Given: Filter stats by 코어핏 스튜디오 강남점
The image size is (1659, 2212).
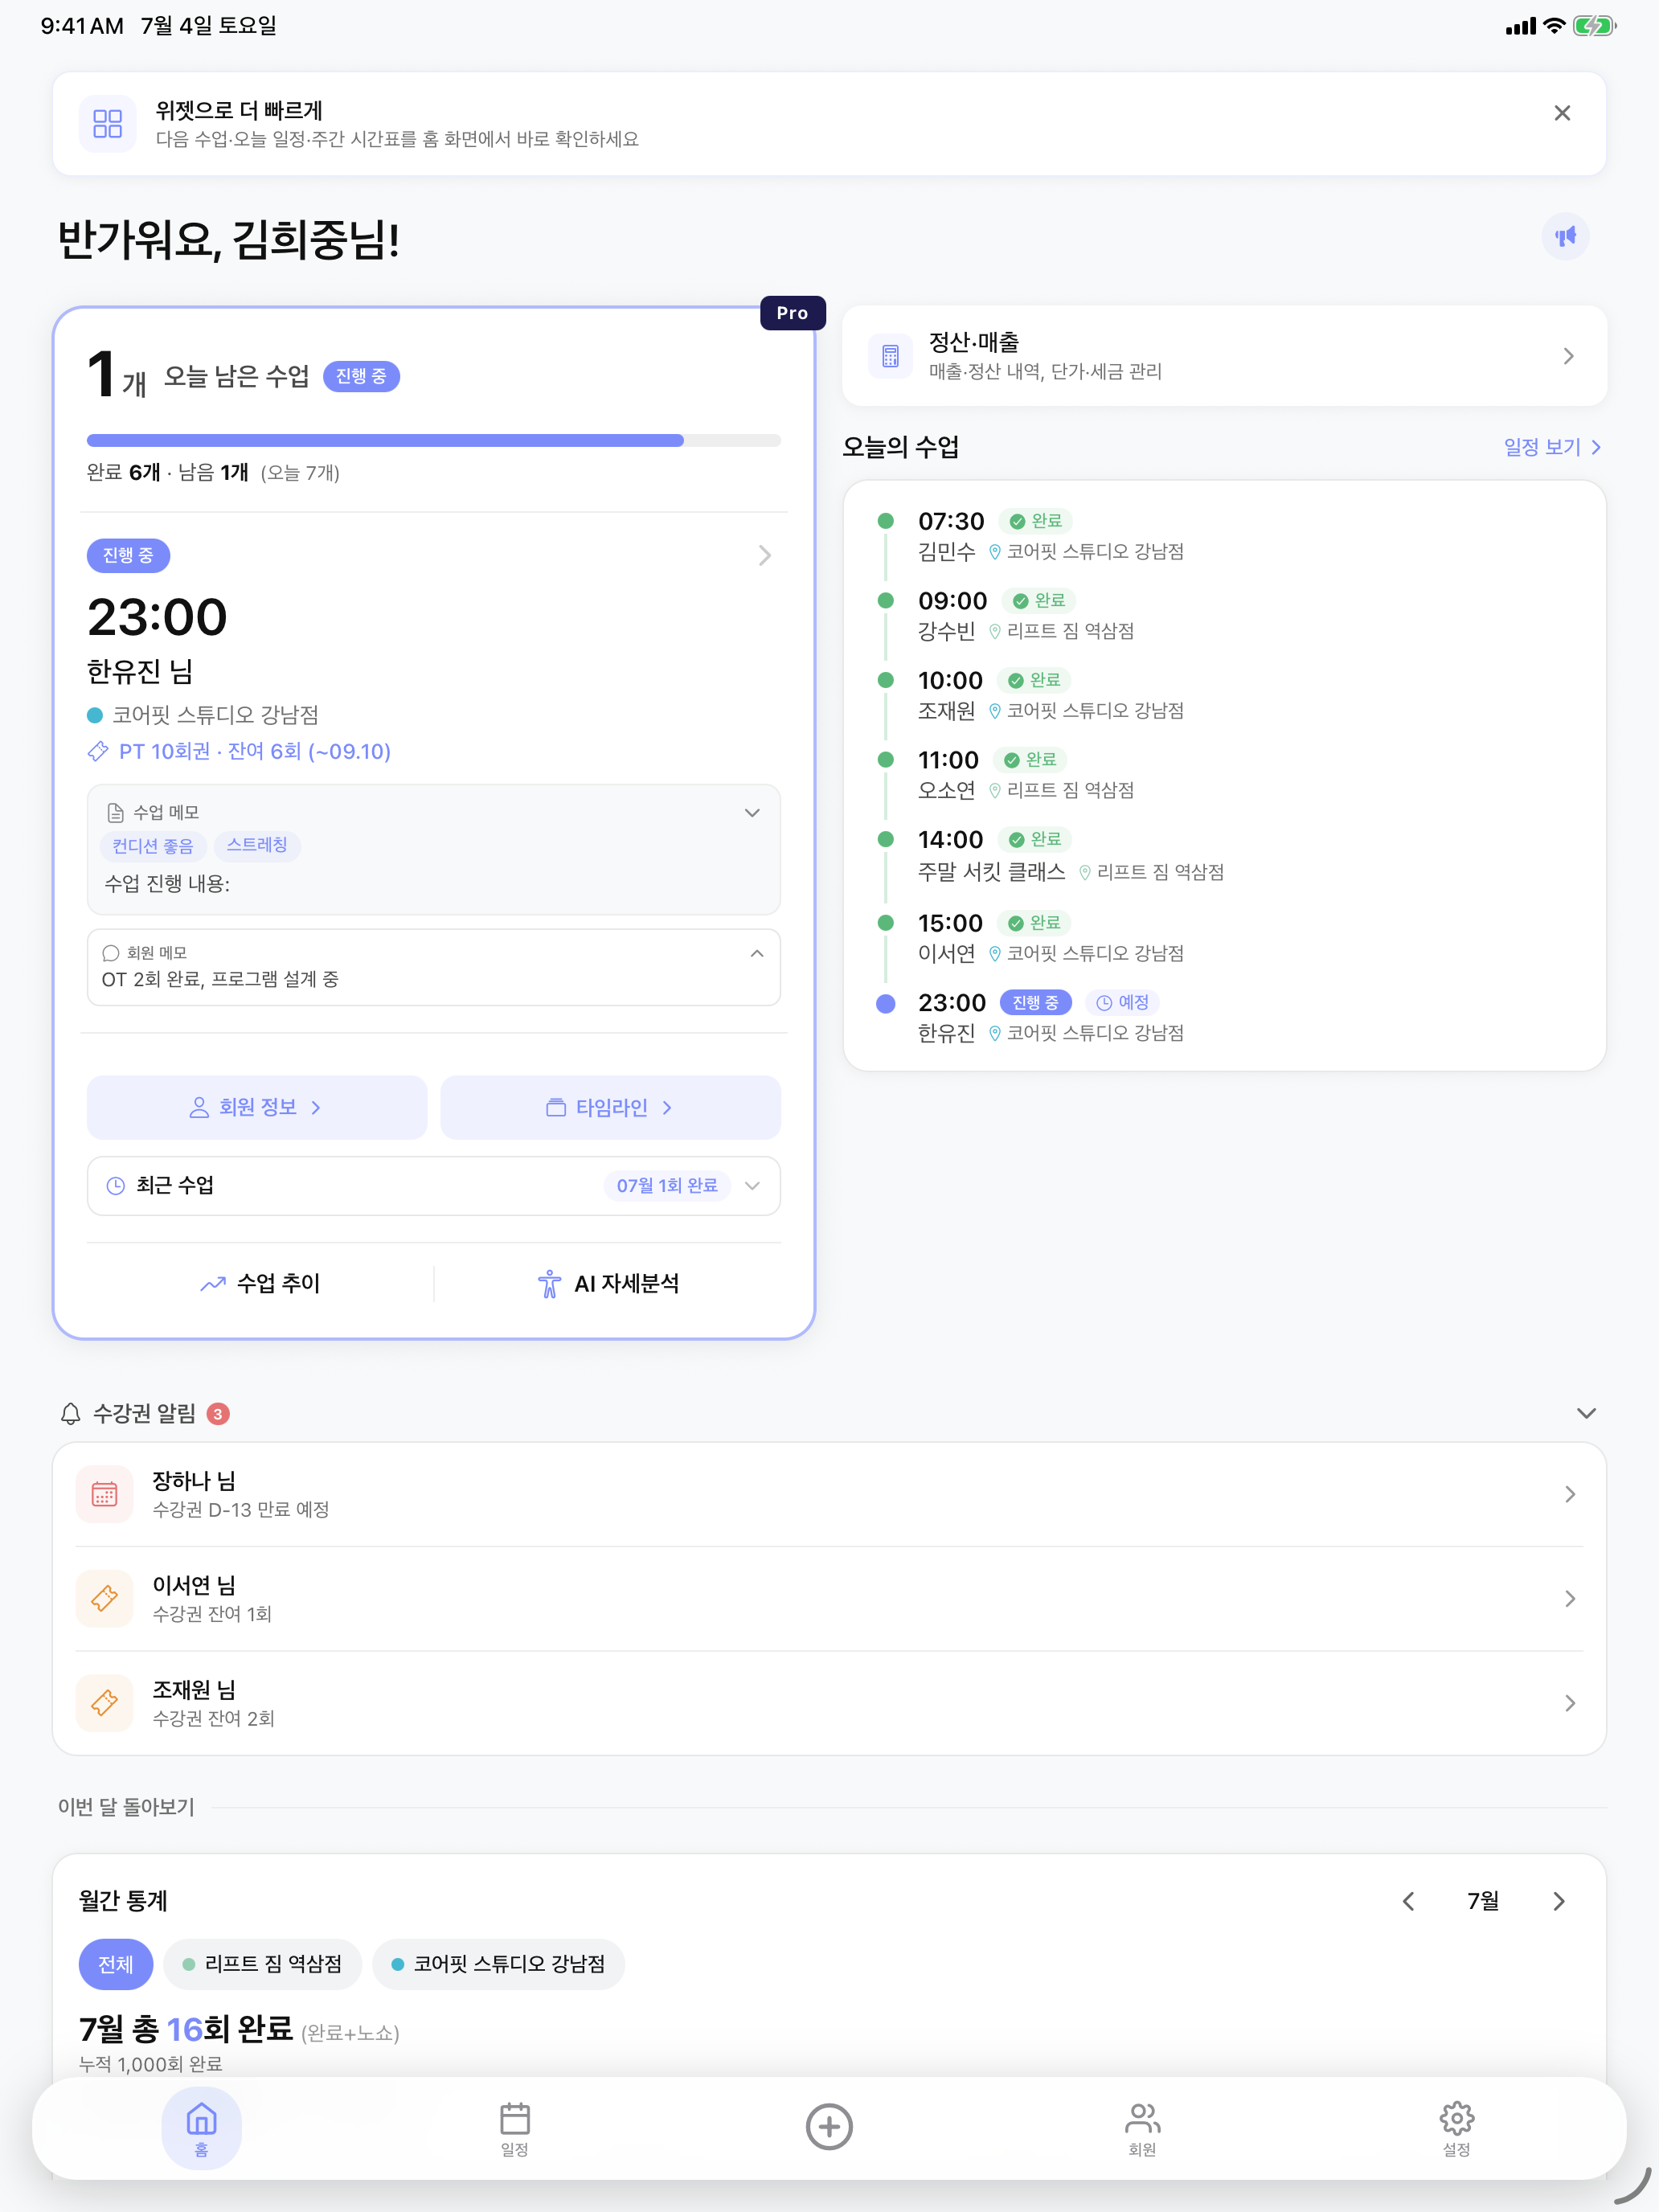Looking at the screenshot, I should coord(498,1964).
